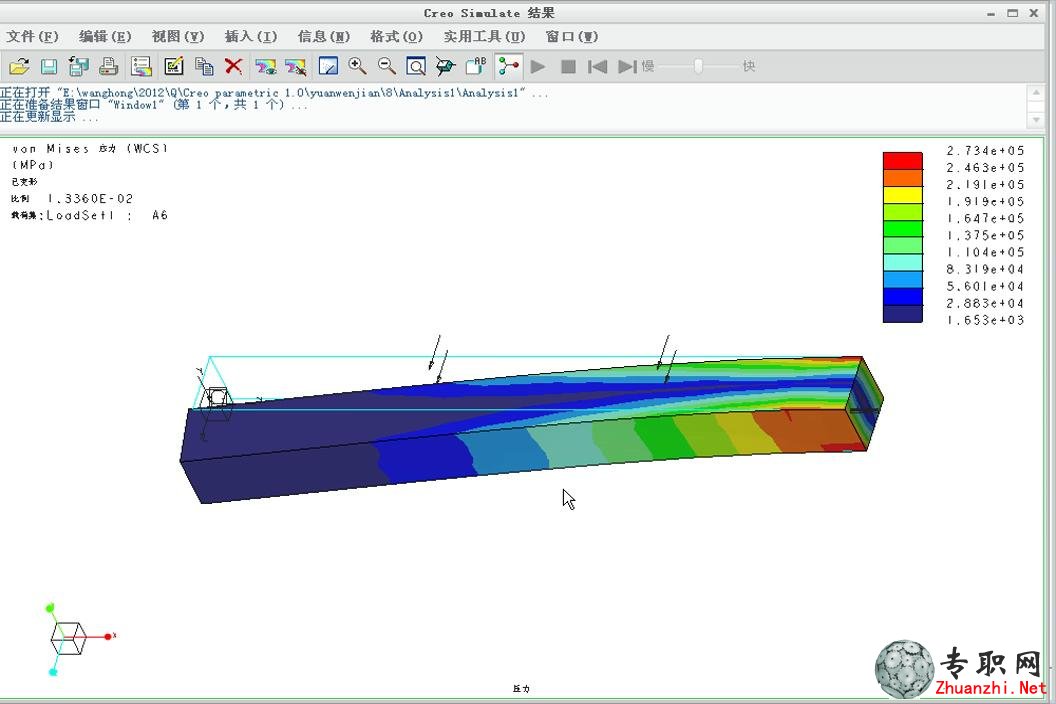The width and height of the screenshot is (1056, 704).
Task: Click the yellow legend color swatch
Action: tap(902, 195)
